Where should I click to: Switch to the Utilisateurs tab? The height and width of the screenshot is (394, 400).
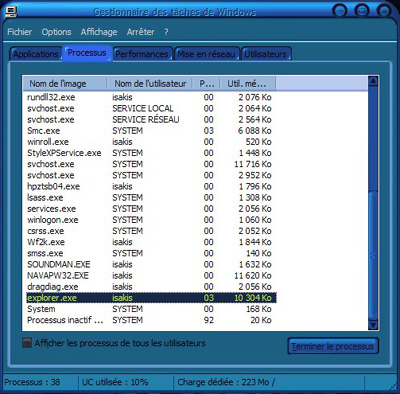[x=266, y=54]
